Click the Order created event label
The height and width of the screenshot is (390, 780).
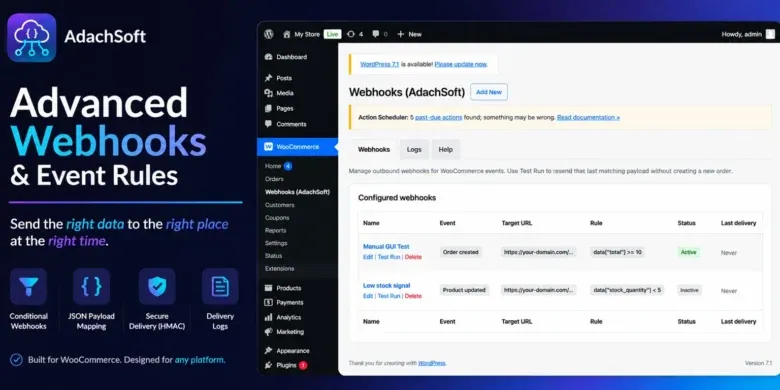[461, 252]
